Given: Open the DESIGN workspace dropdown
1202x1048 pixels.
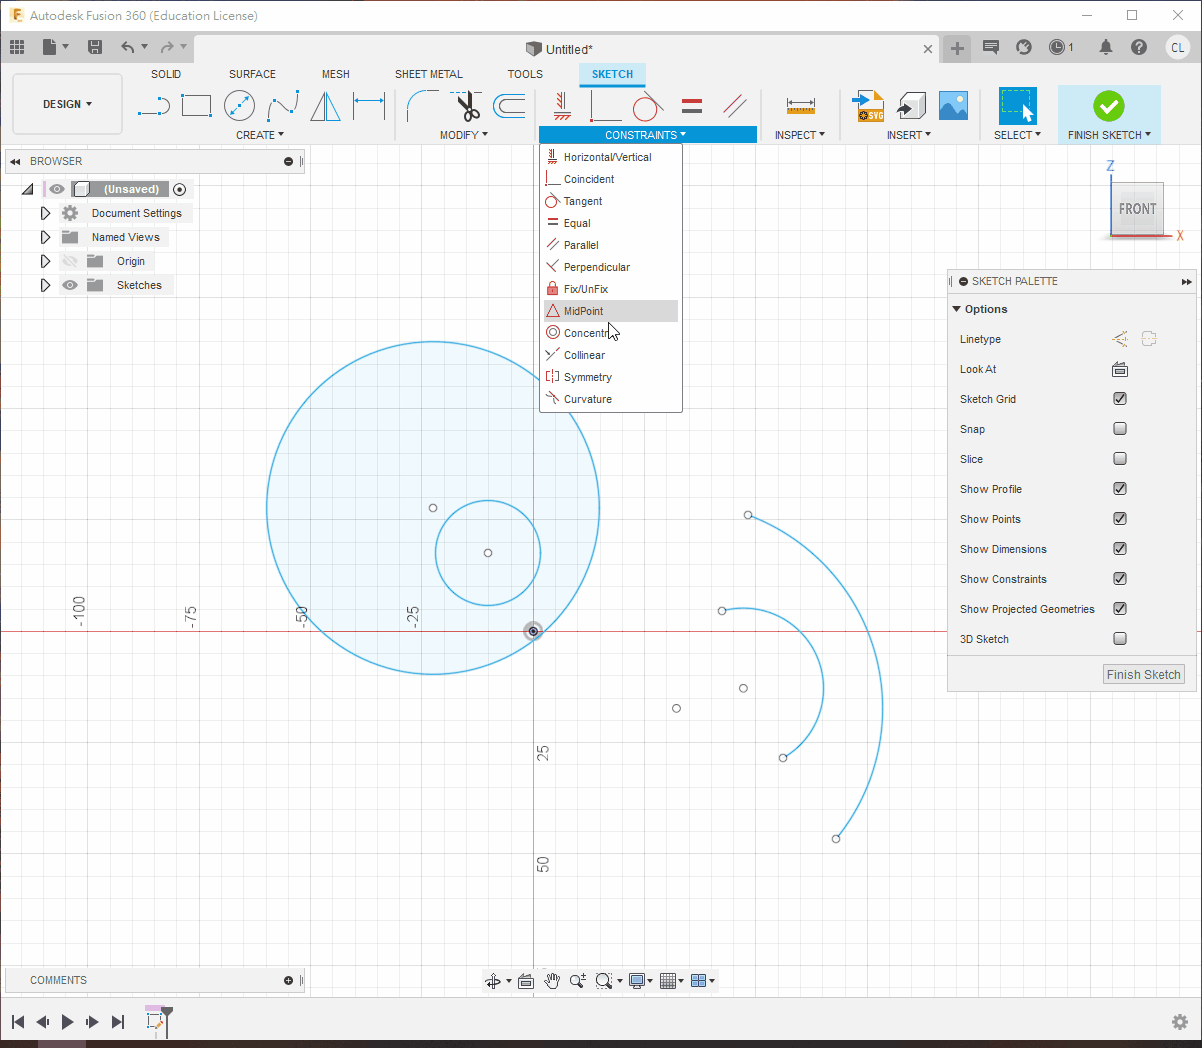Looking at the screenshot, I should pos(67,104).
